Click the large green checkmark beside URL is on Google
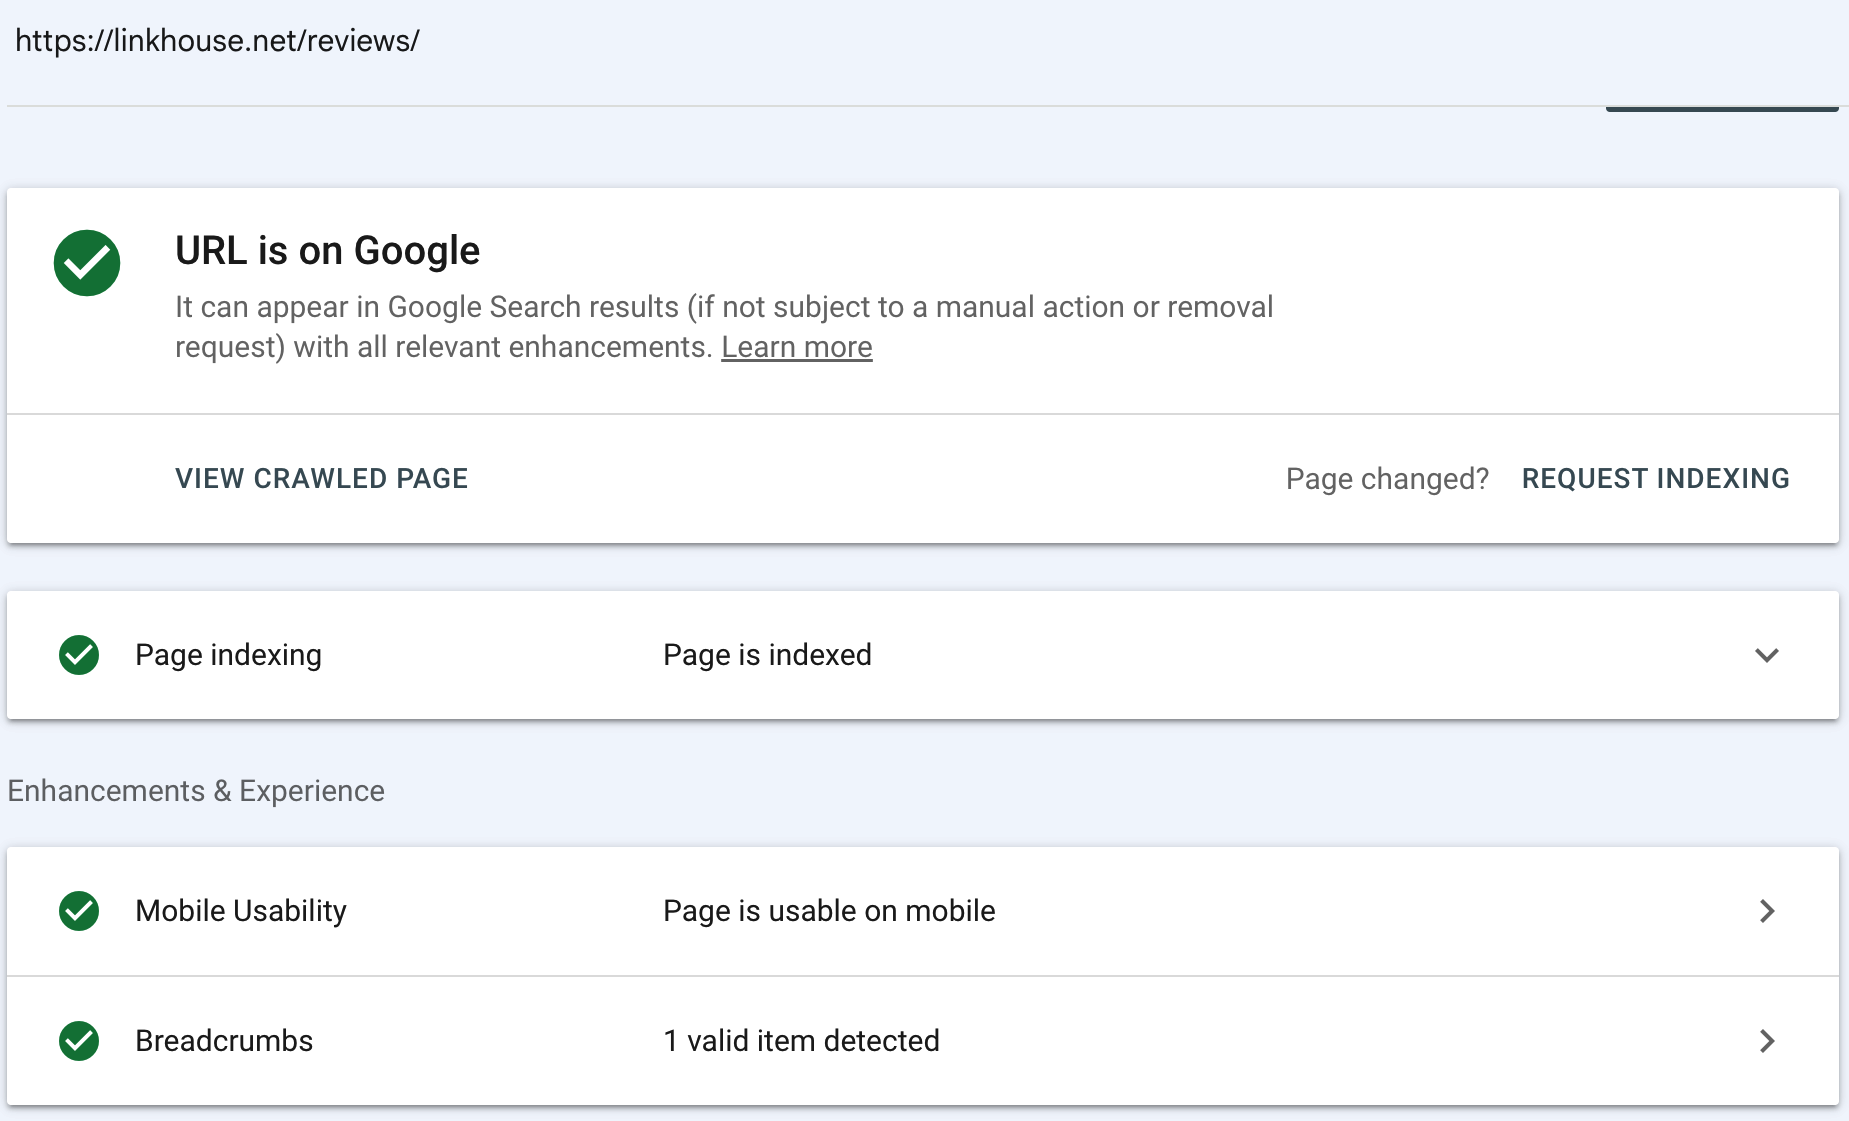The width and height of the screenshot is (1849, 1121). [87, 263]
